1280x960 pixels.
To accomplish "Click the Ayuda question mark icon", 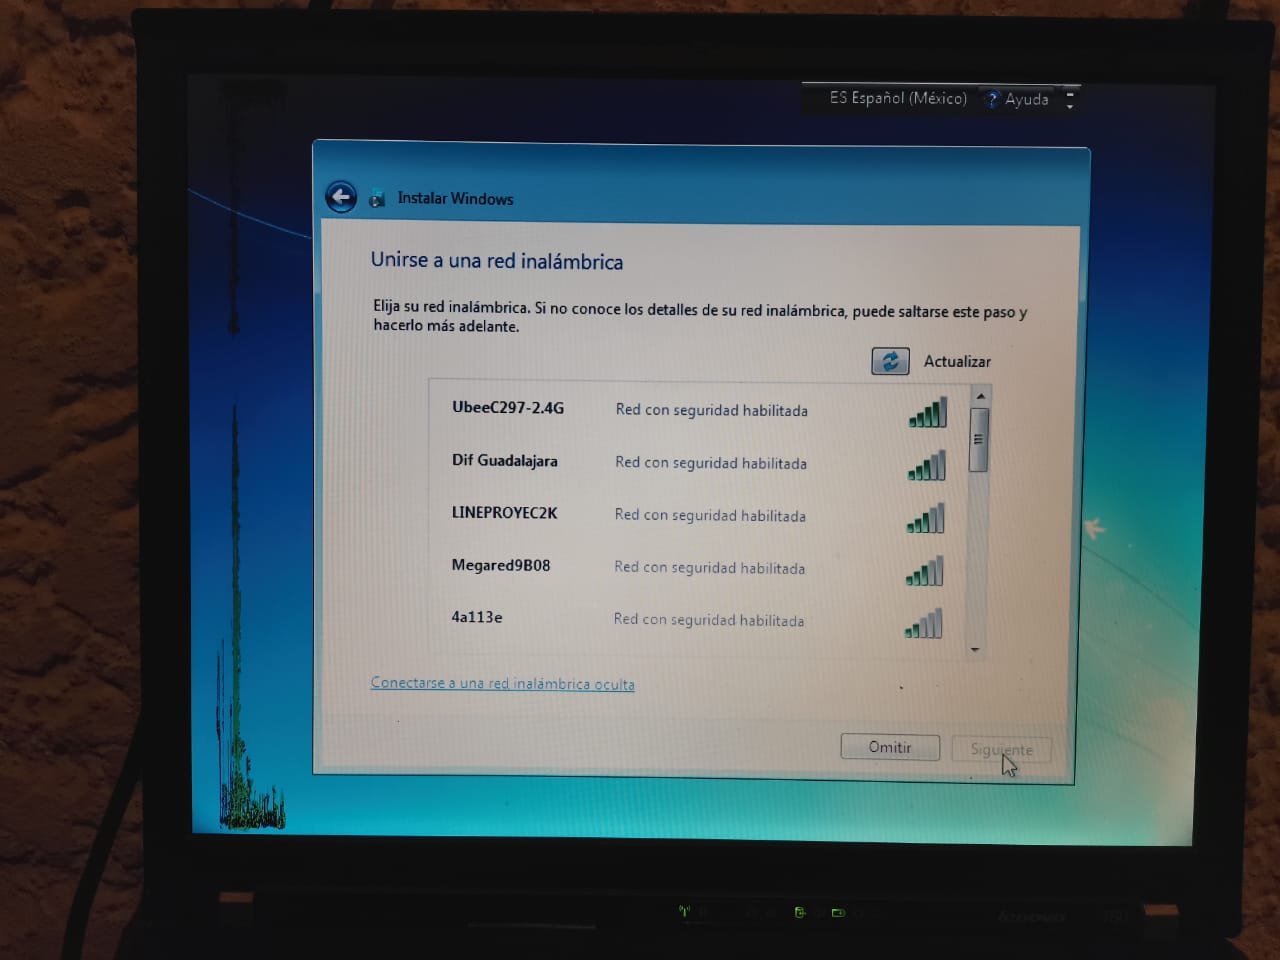I will point(992,99).
